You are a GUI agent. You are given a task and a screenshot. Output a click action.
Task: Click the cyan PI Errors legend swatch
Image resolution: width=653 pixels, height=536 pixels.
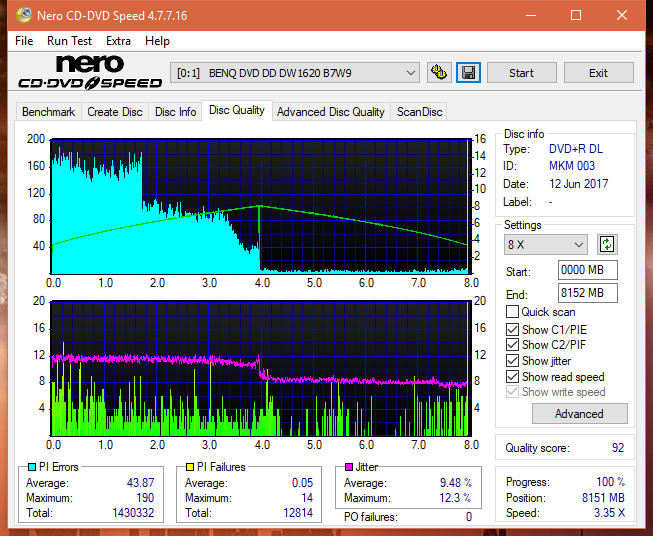point(32,467)
